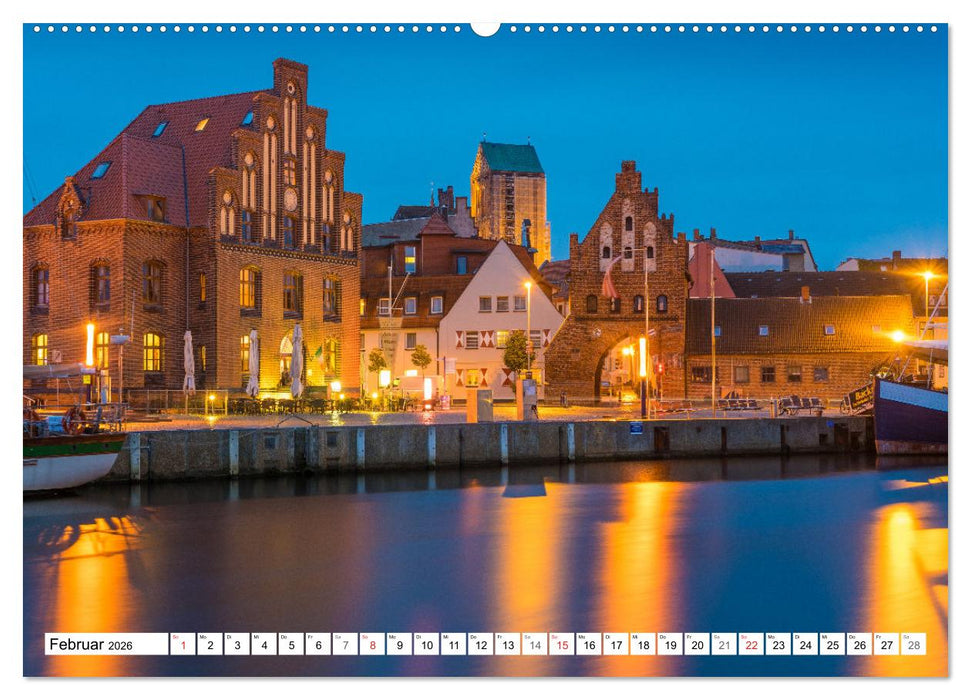The height and width of the screenshot is (700, 971).
Task: Select the 18th in the date strip
Action: tap(642, 648)
